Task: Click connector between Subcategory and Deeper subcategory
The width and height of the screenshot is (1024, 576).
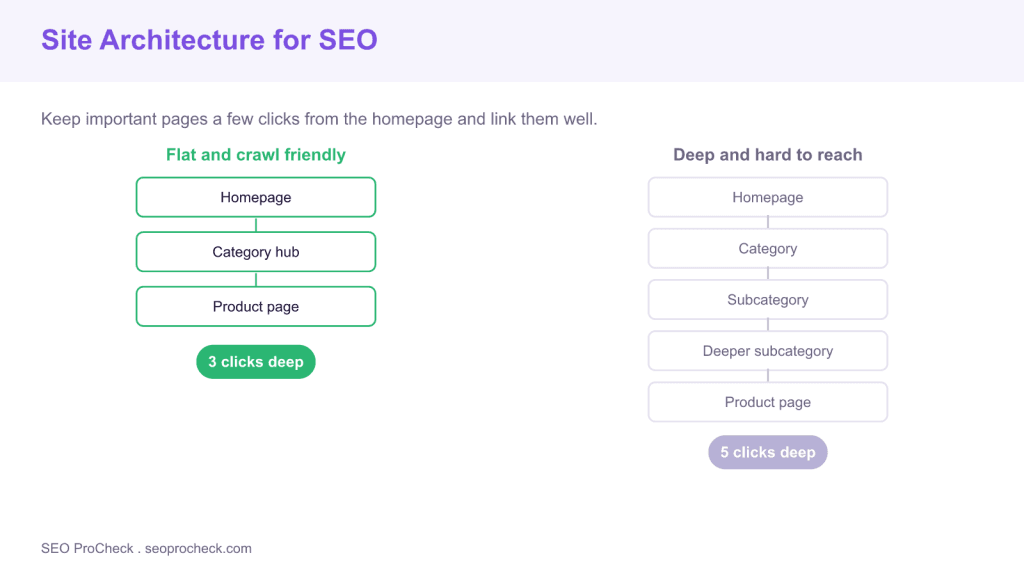Action: (768, 325)
